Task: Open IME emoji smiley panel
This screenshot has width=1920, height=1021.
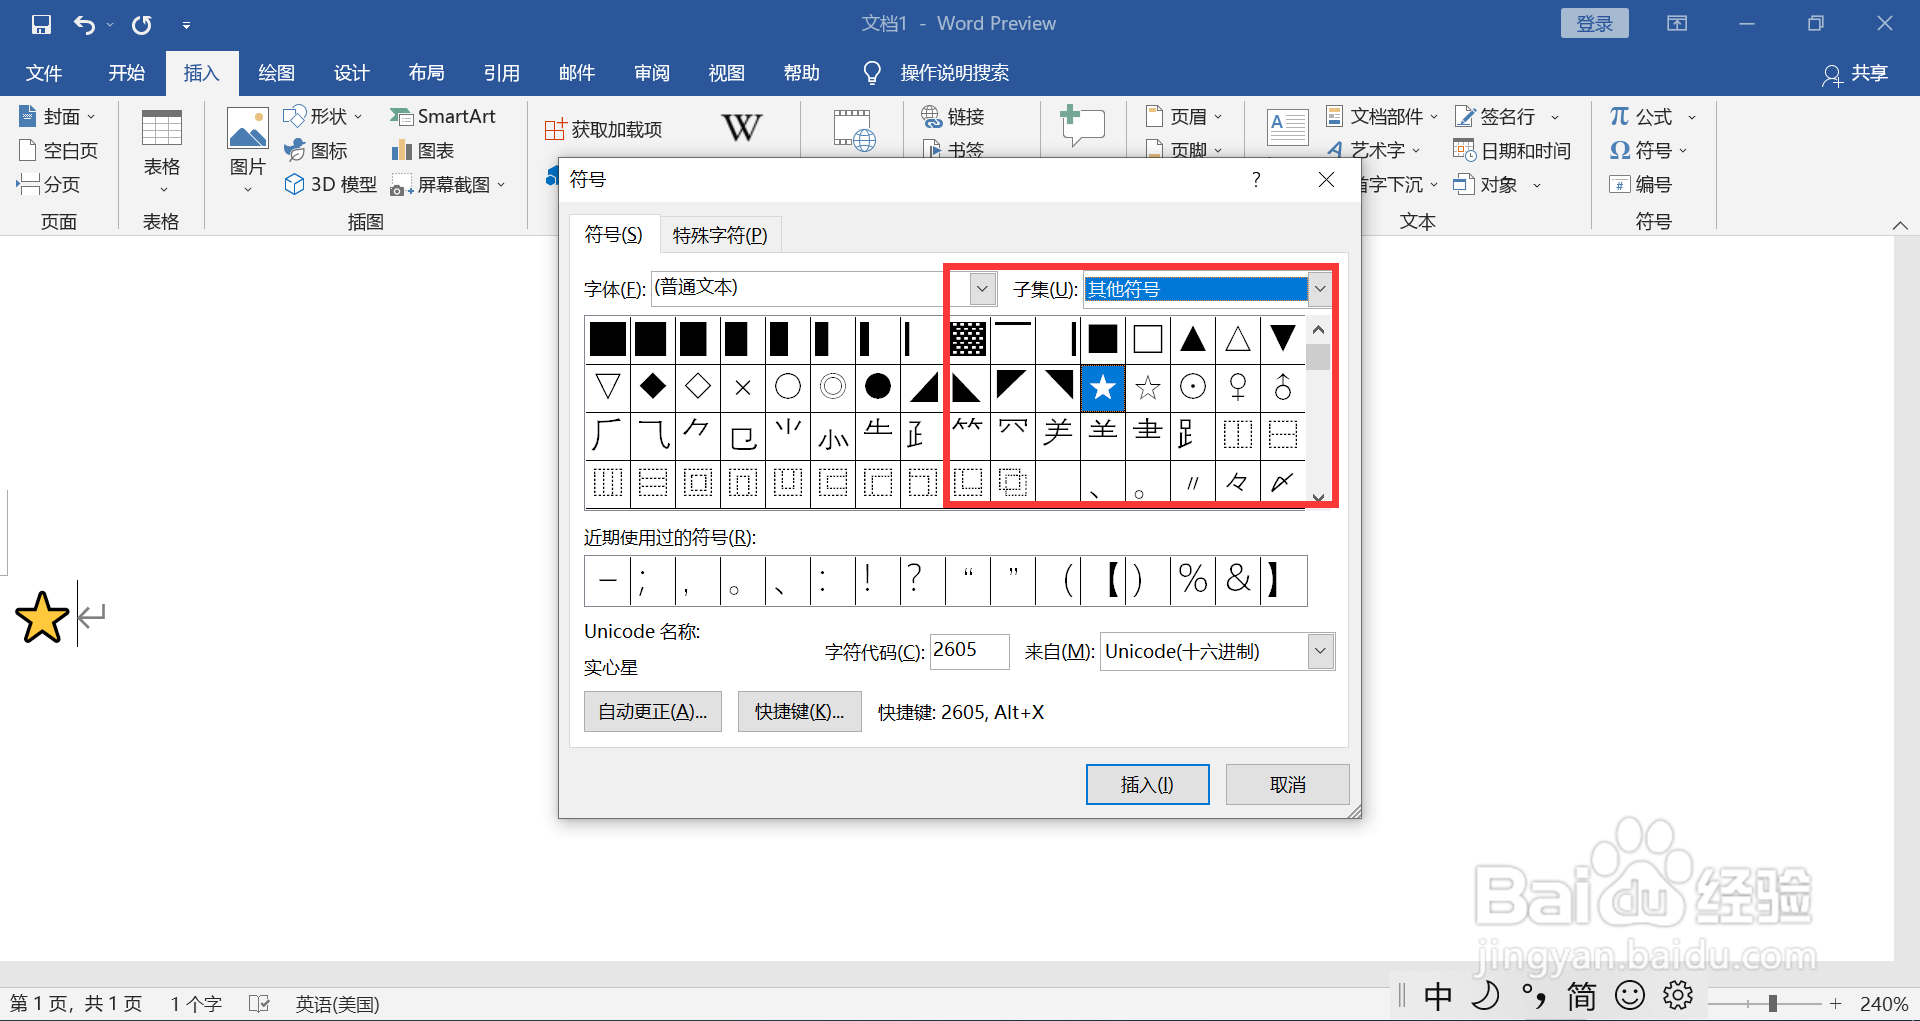Action: click(x=1630, y=996)
